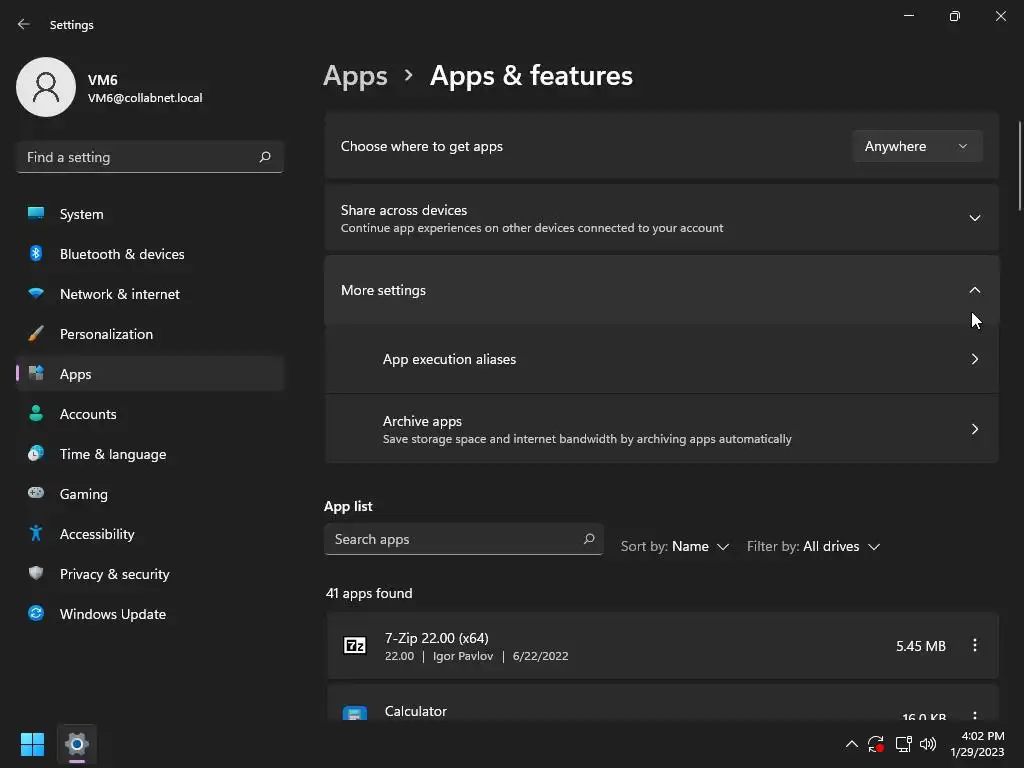Click the Windows Start button
Viewport: 1024px width, 768px height.
[x=32, y=744]
